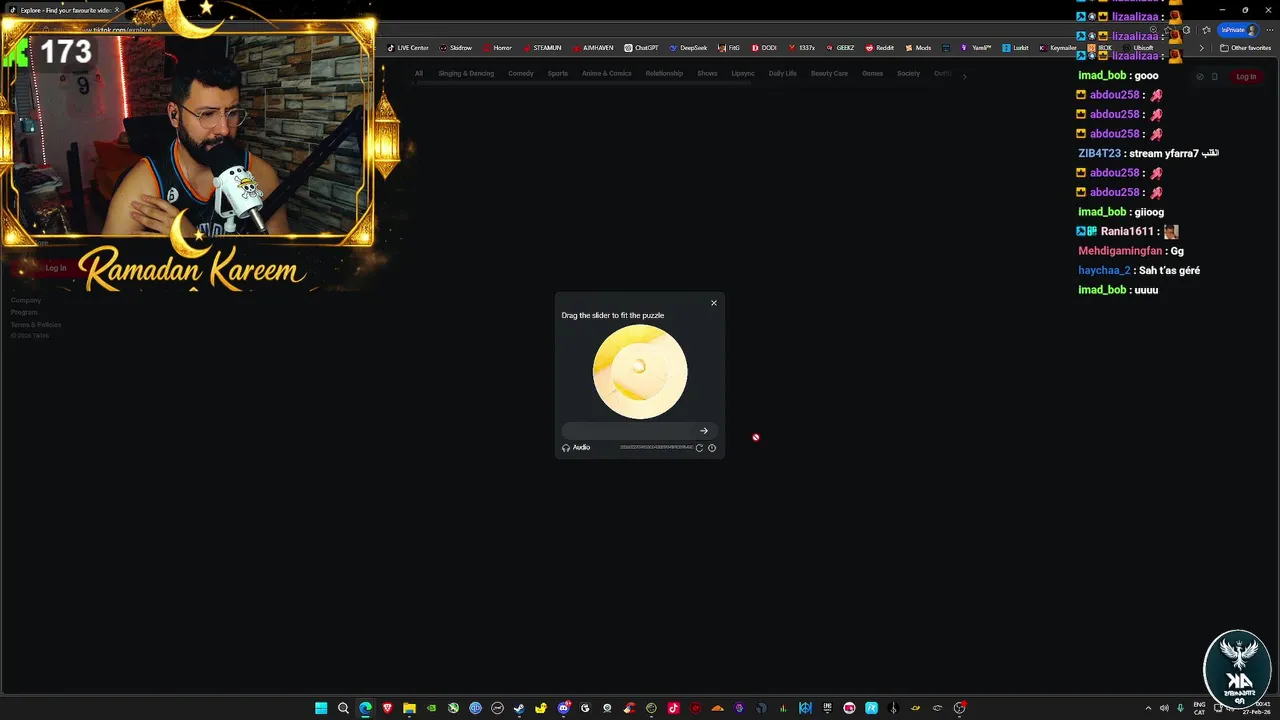Click the circular puzzle image
This screenshot has height=720, width=1280.
point(640,372)
